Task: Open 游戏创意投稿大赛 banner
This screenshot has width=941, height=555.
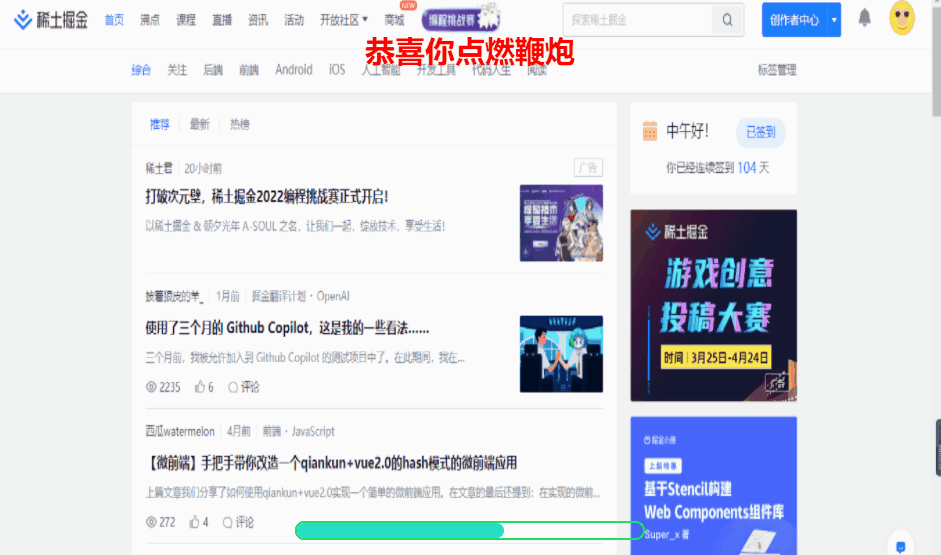Action: click(x=714, y=305)
